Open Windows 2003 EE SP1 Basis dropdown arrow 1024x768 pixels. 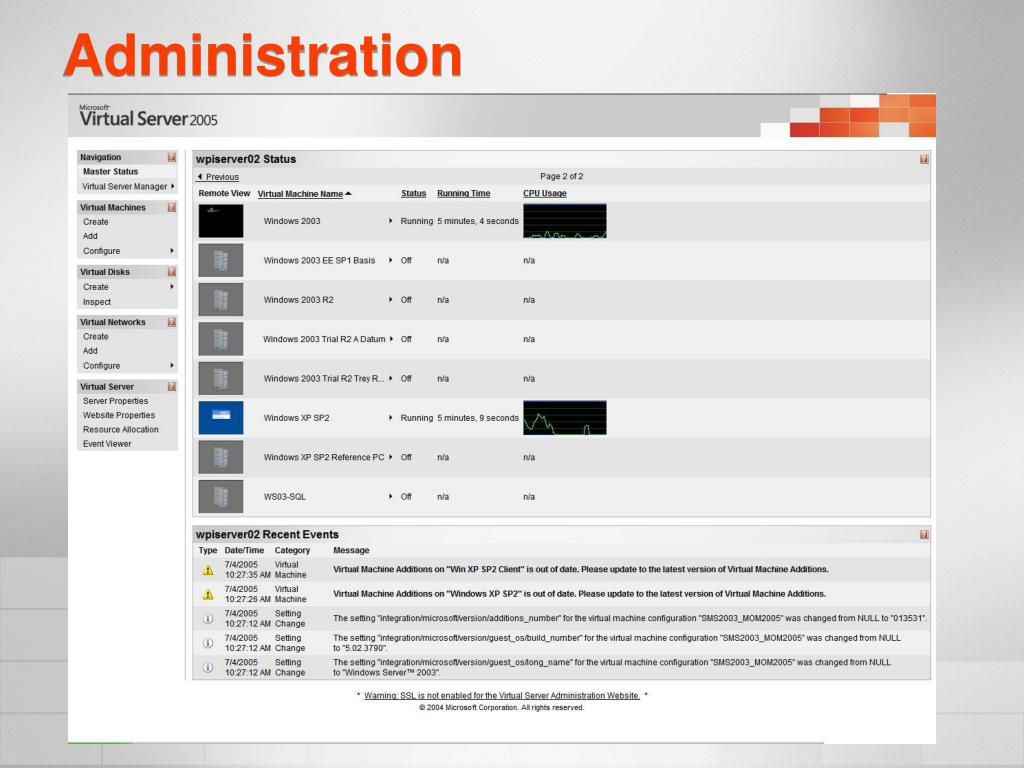[x=391, y=261]
